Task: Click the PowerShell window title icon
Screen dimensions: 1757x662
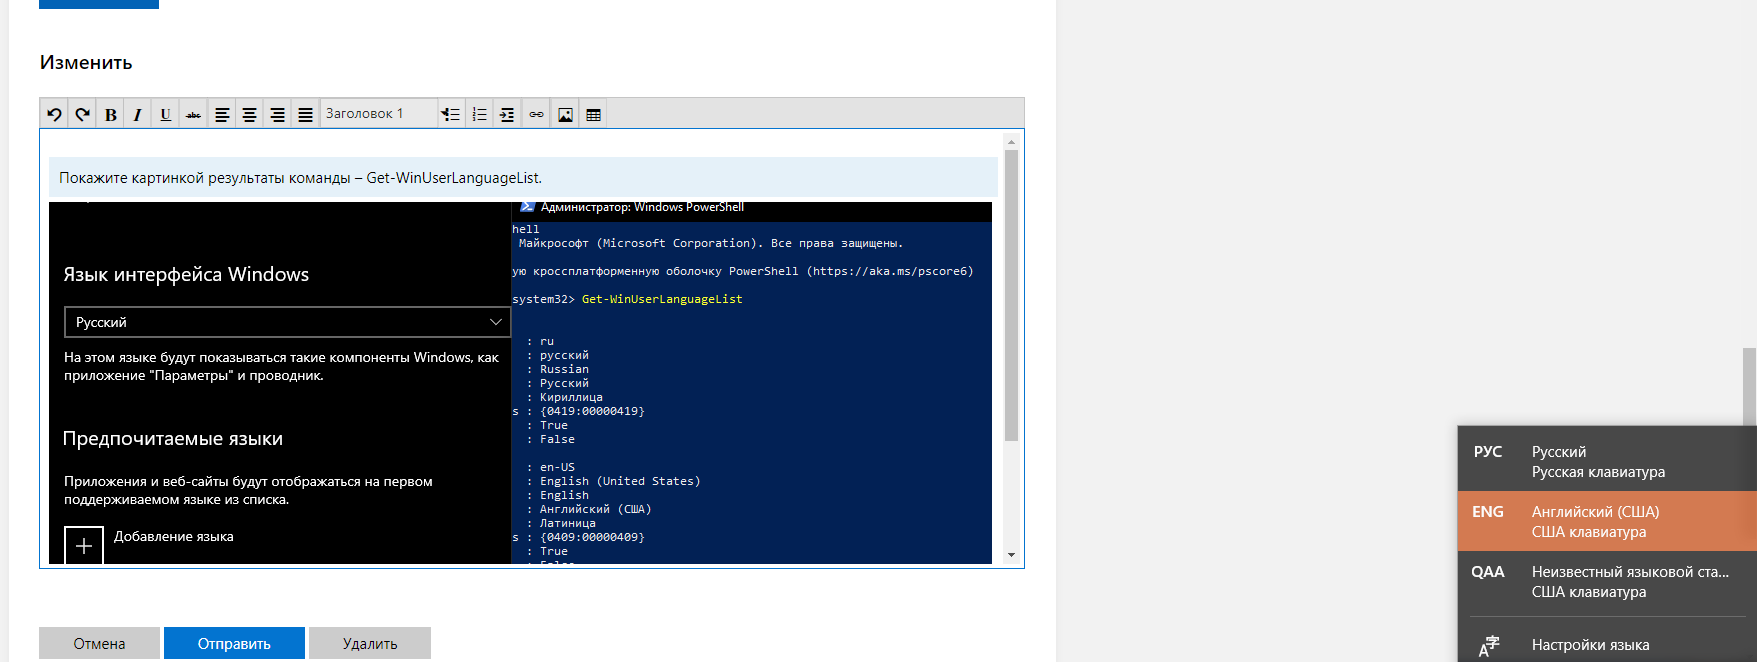Action: (527, 207)
